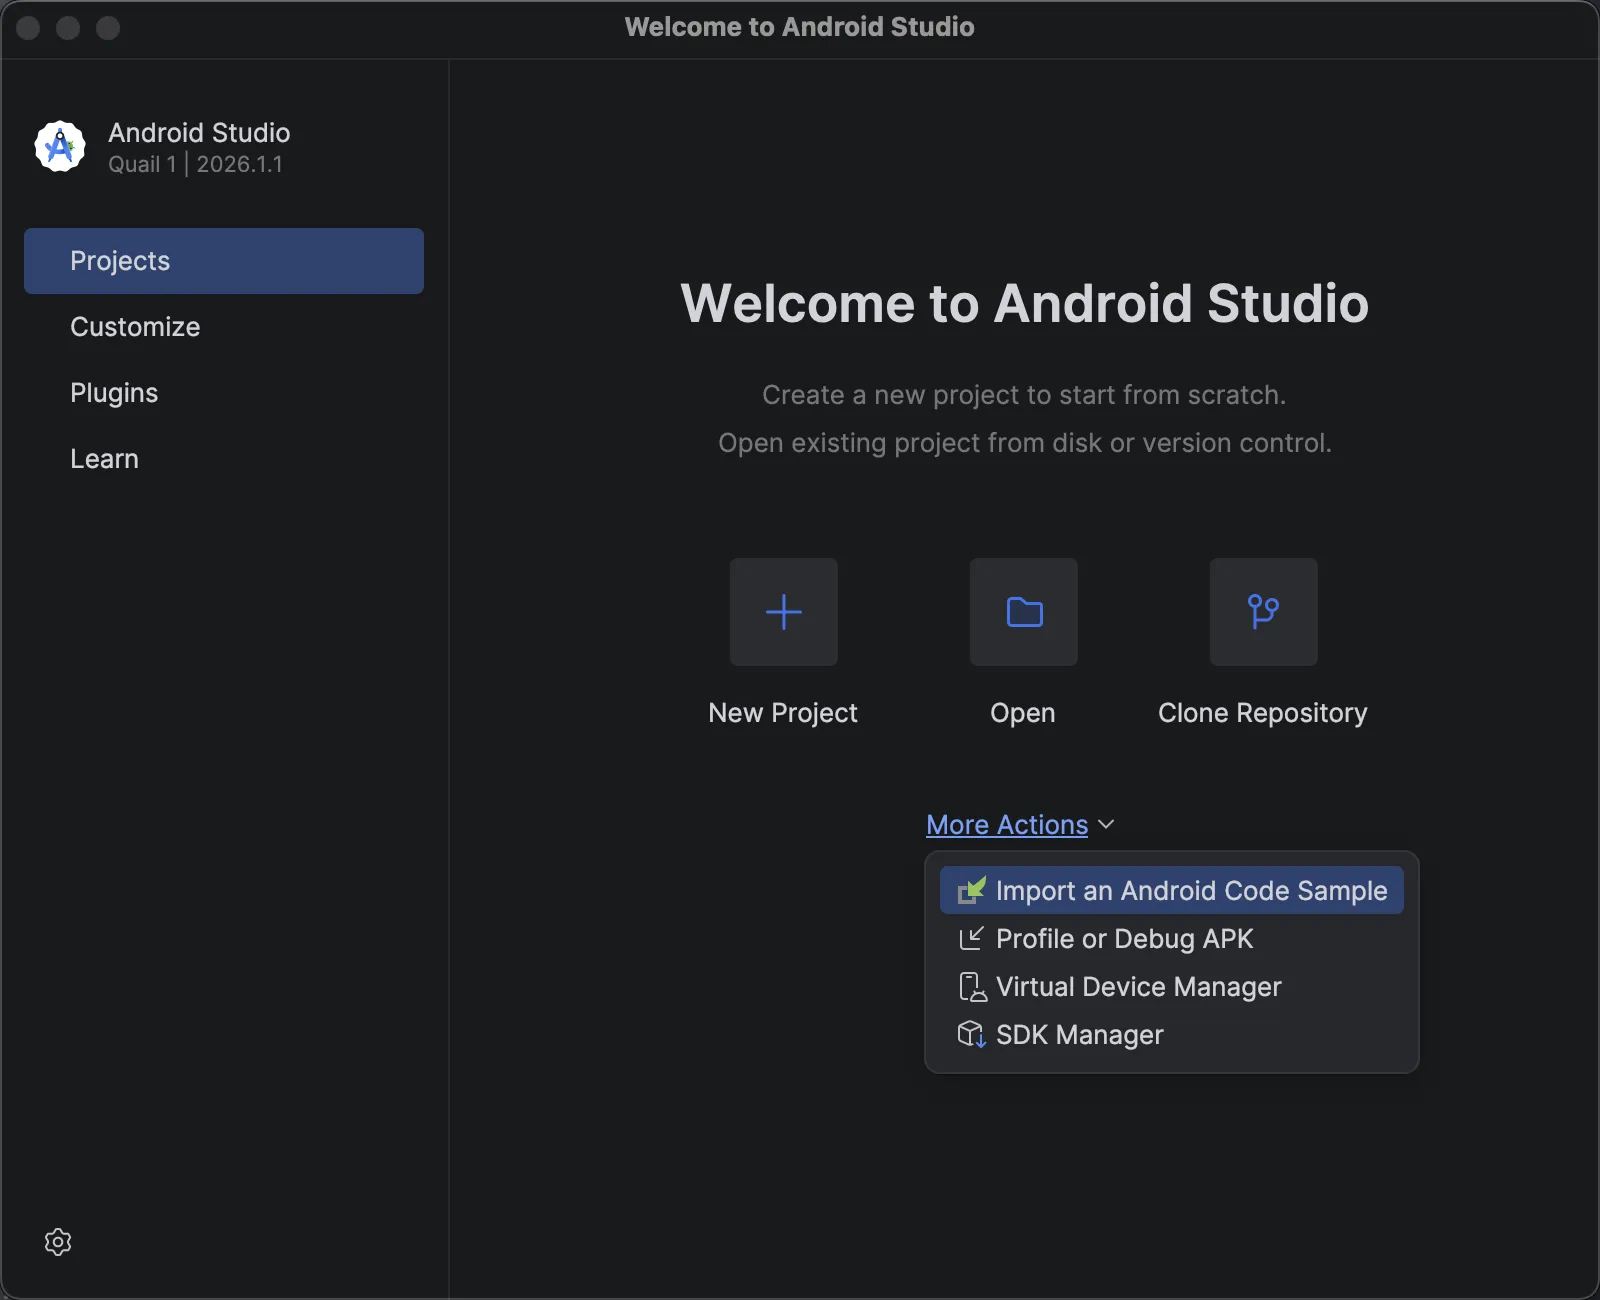Click the version text Quail 1 | 2026.1.1
Image resolution: width=1600 pixels, height=1300 pixels.
pos(195,164)
